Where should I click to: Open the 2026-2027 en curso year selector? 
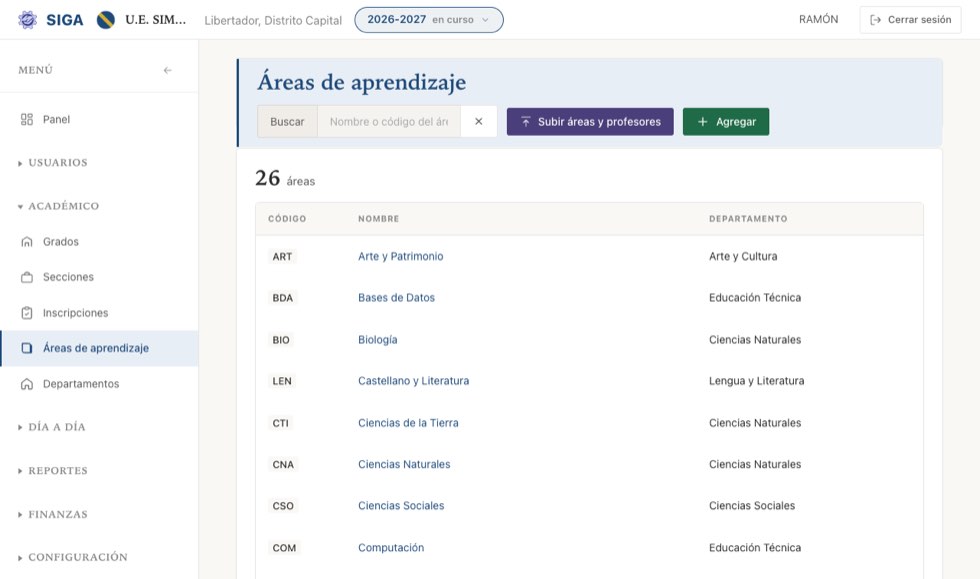(429, 20)
